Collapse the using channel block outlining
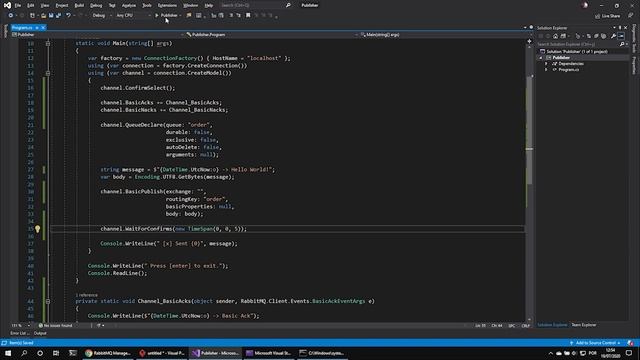Viewport: 640px width, 360px height. coord(48,73)
